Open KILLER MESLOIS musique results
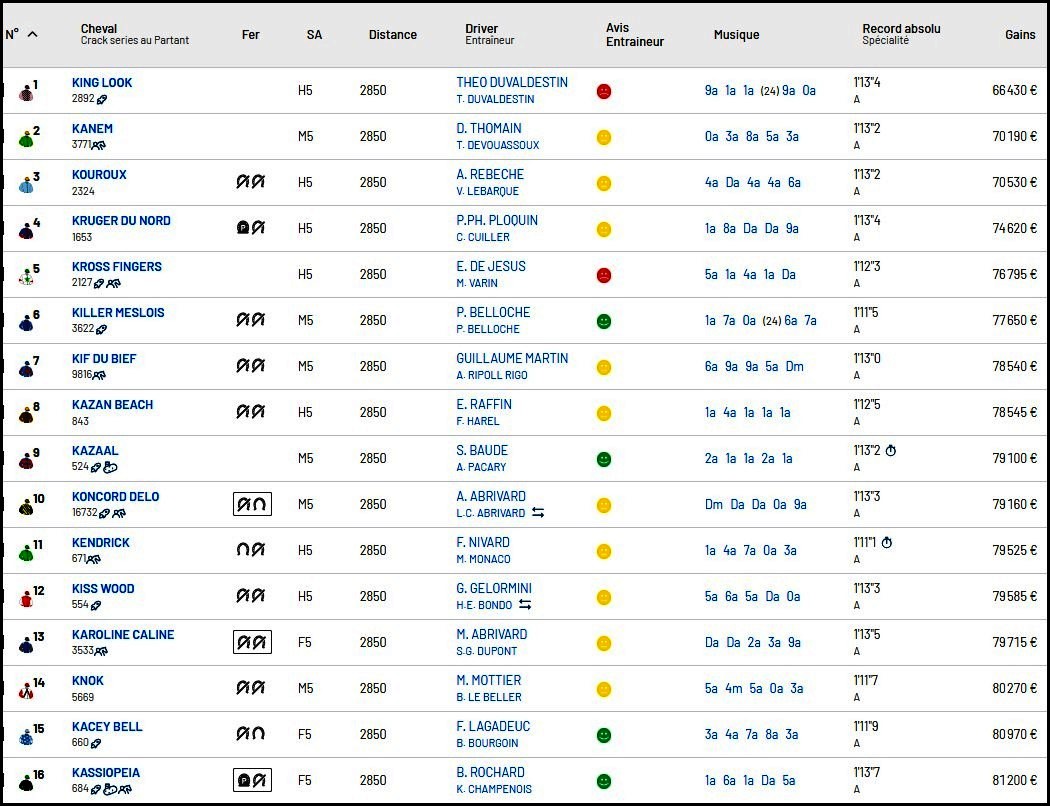 pos(760,321)
